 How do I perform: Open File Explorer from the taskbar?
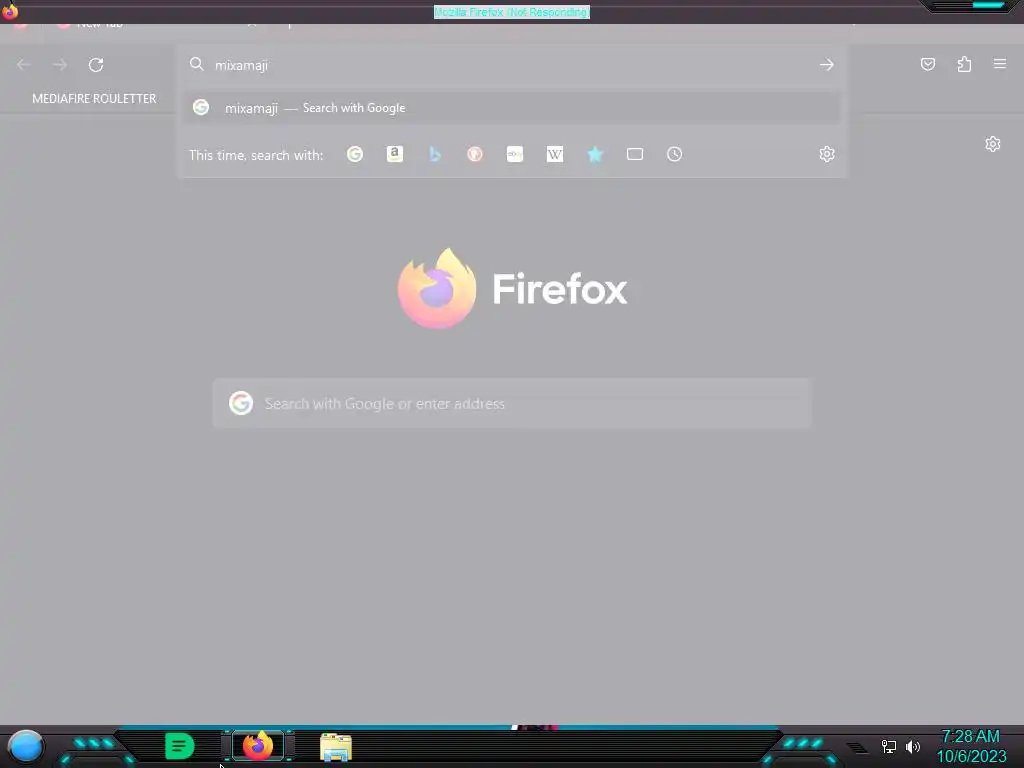(336, 747)
